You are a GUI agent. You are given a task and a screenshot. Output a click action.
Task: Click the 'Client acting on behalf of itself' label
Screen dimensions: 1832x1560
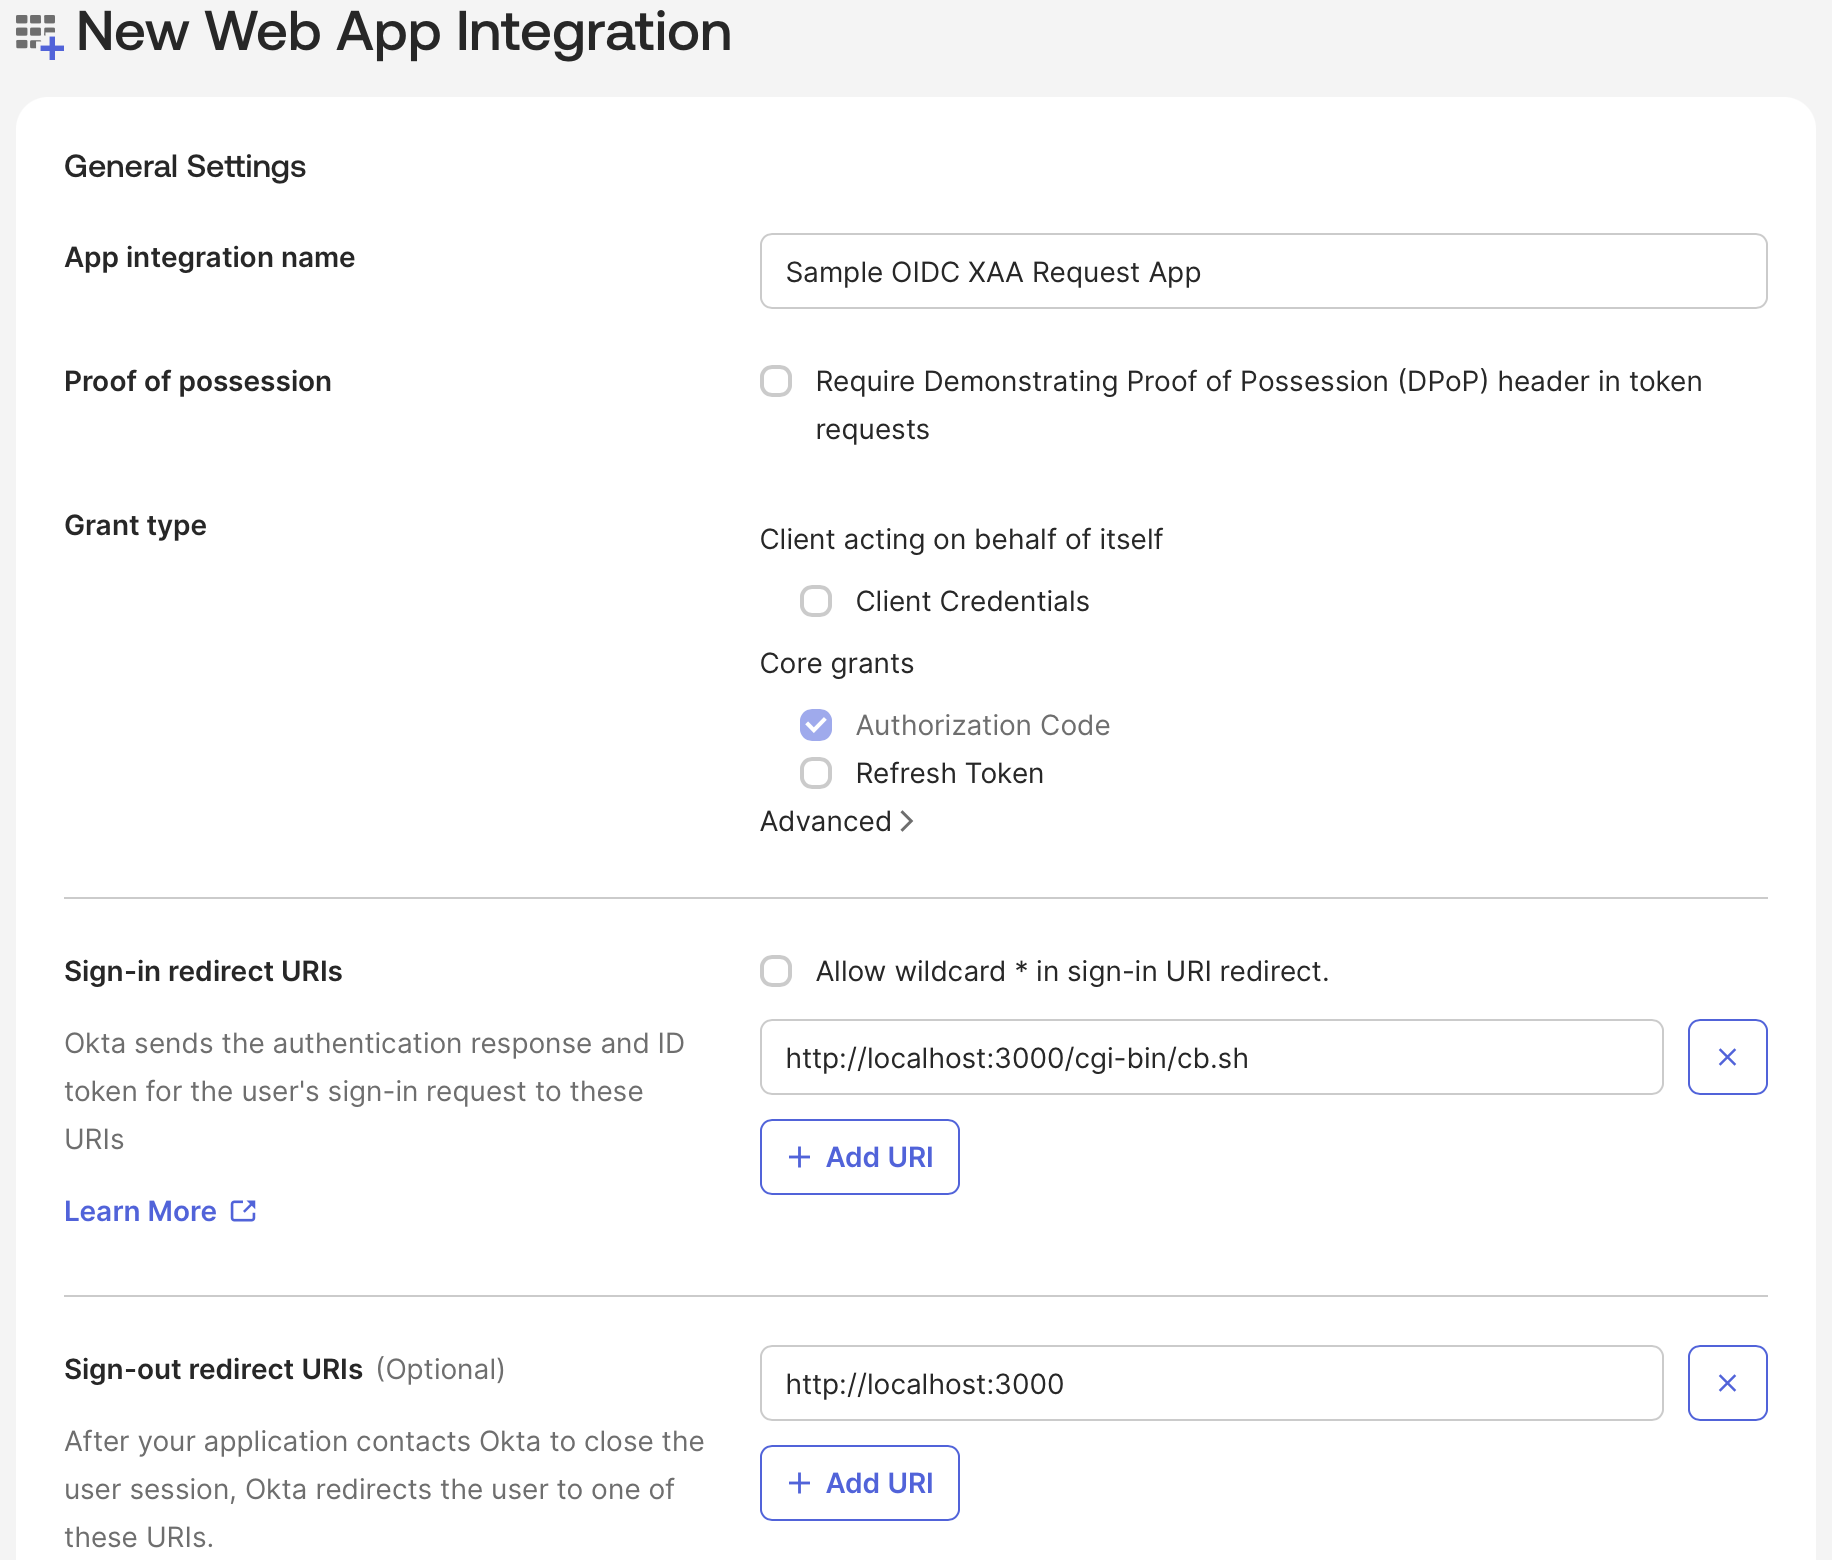pos(961,539)
